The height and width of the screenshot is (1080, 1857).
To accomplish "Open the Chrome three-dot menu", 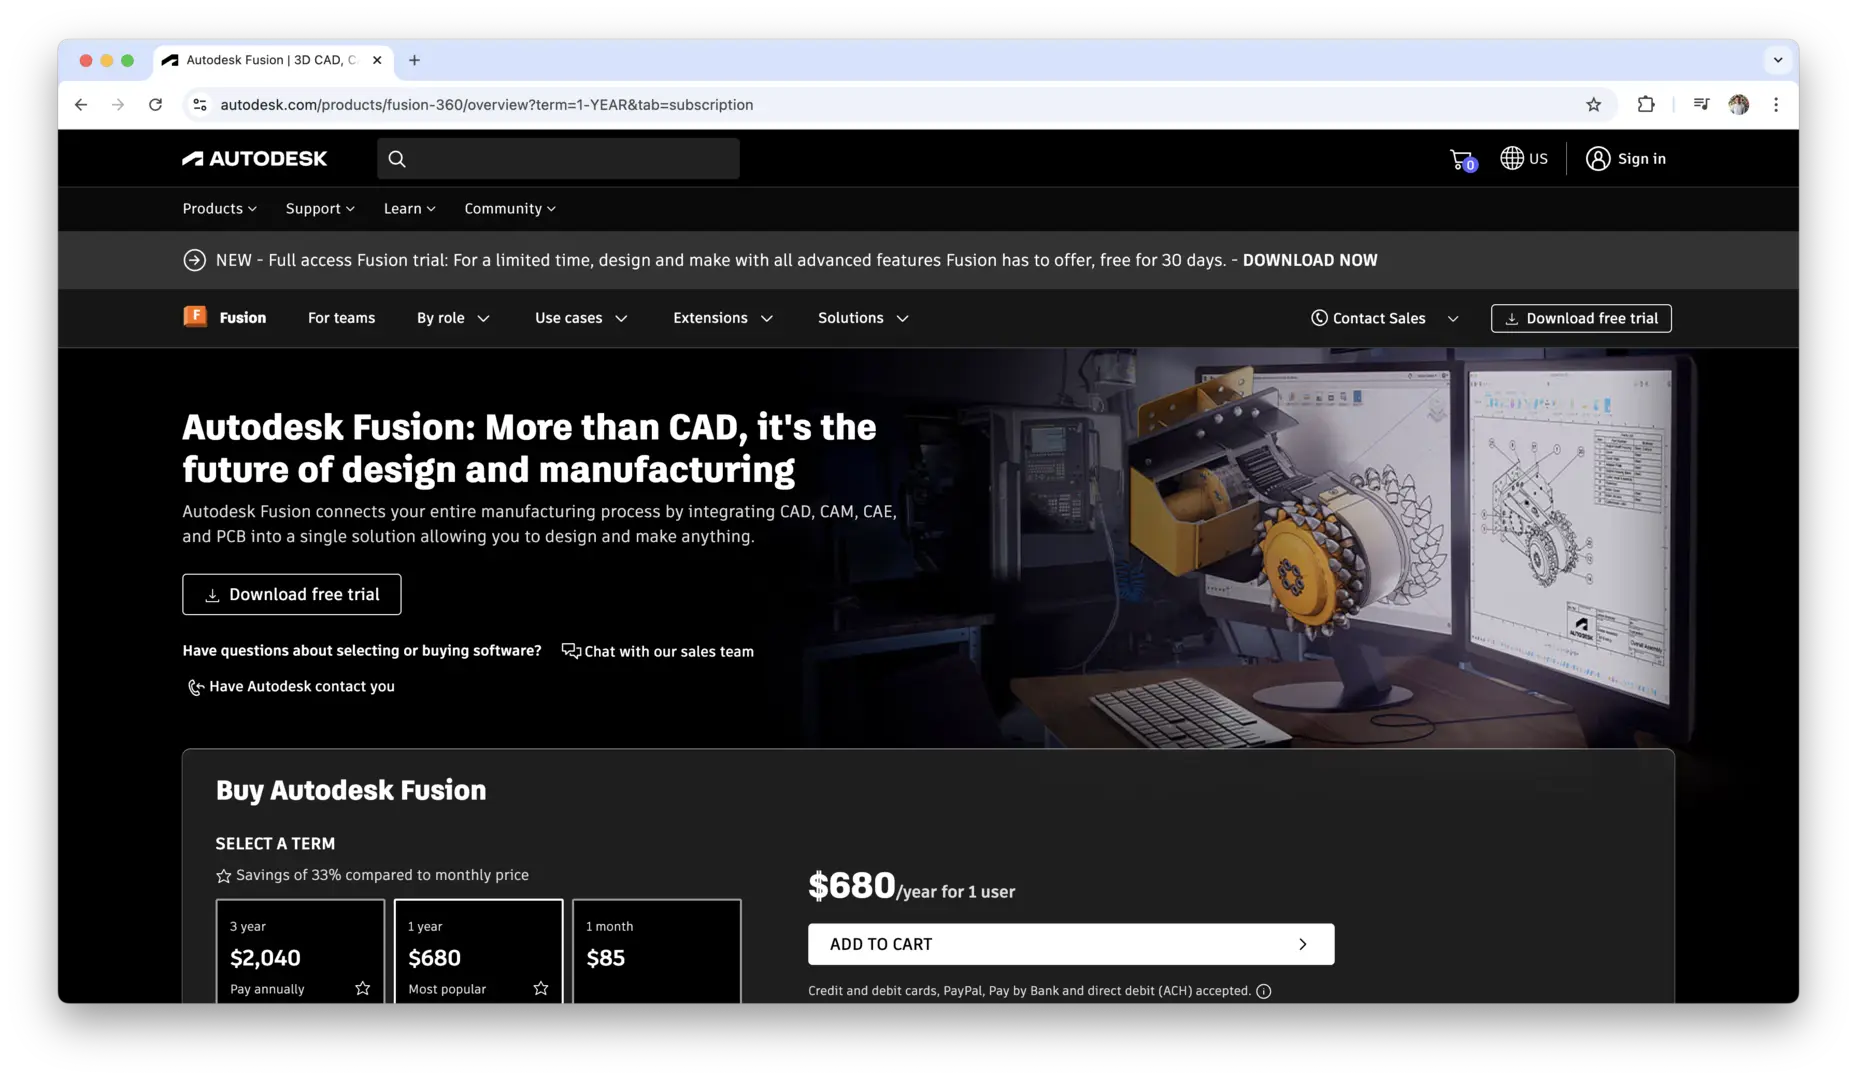I will (1776, 104).
